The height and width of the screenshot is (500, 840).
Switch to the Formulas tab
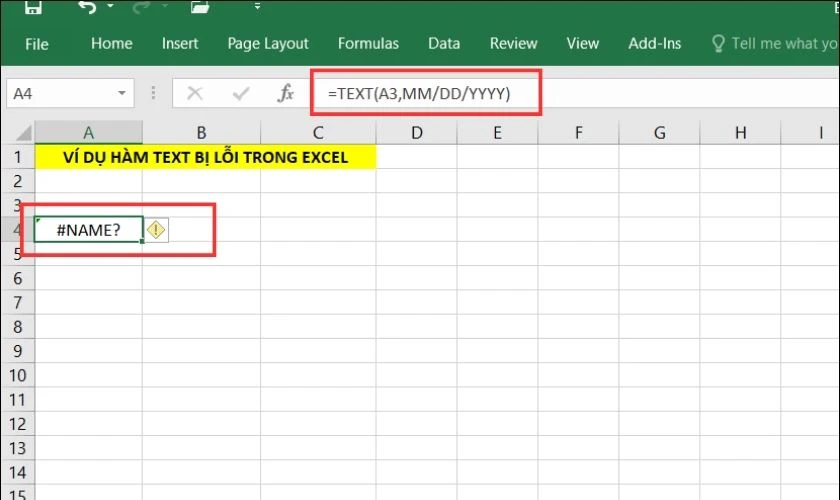(368, 43)
